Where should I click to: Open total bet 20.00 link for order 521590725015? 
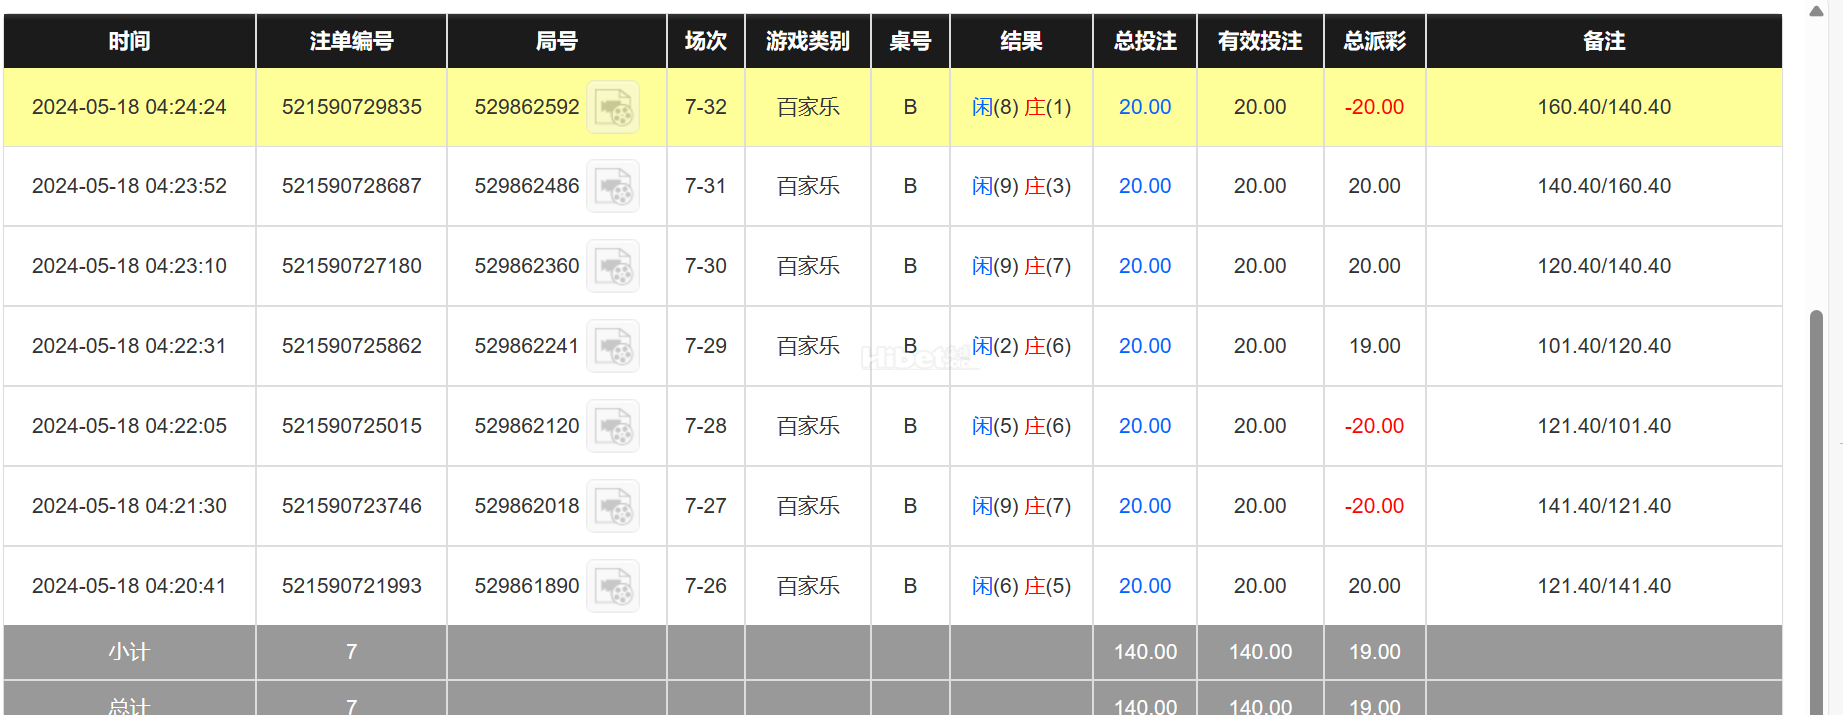point(1145,426)
